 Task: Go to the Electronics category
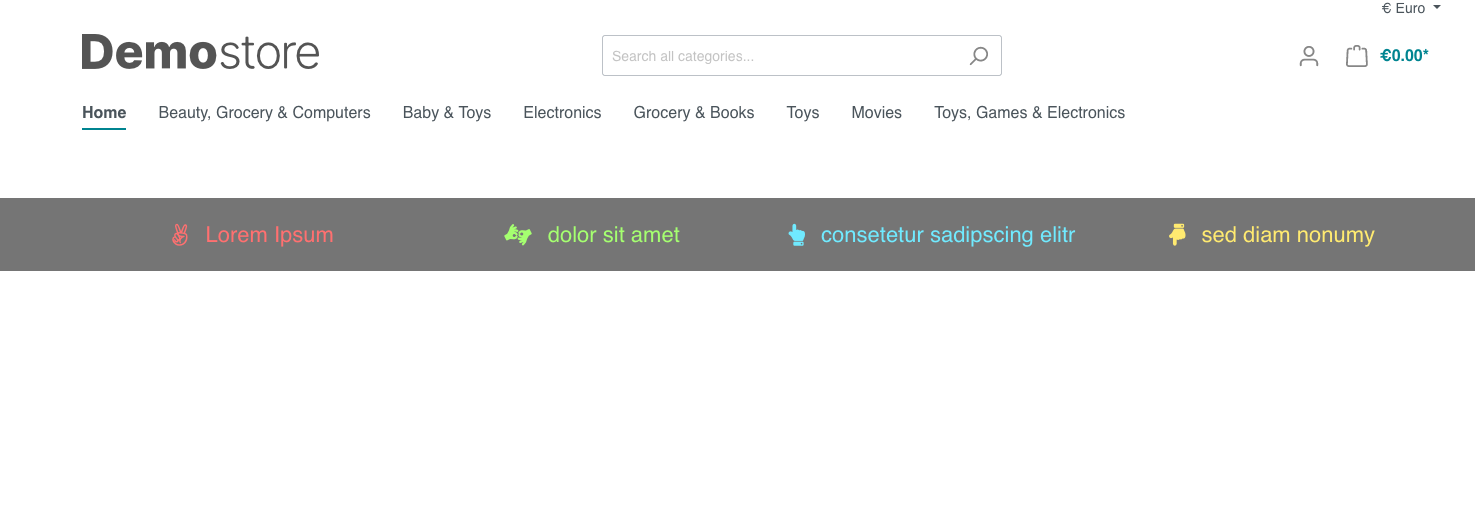(x=562, y=113)
